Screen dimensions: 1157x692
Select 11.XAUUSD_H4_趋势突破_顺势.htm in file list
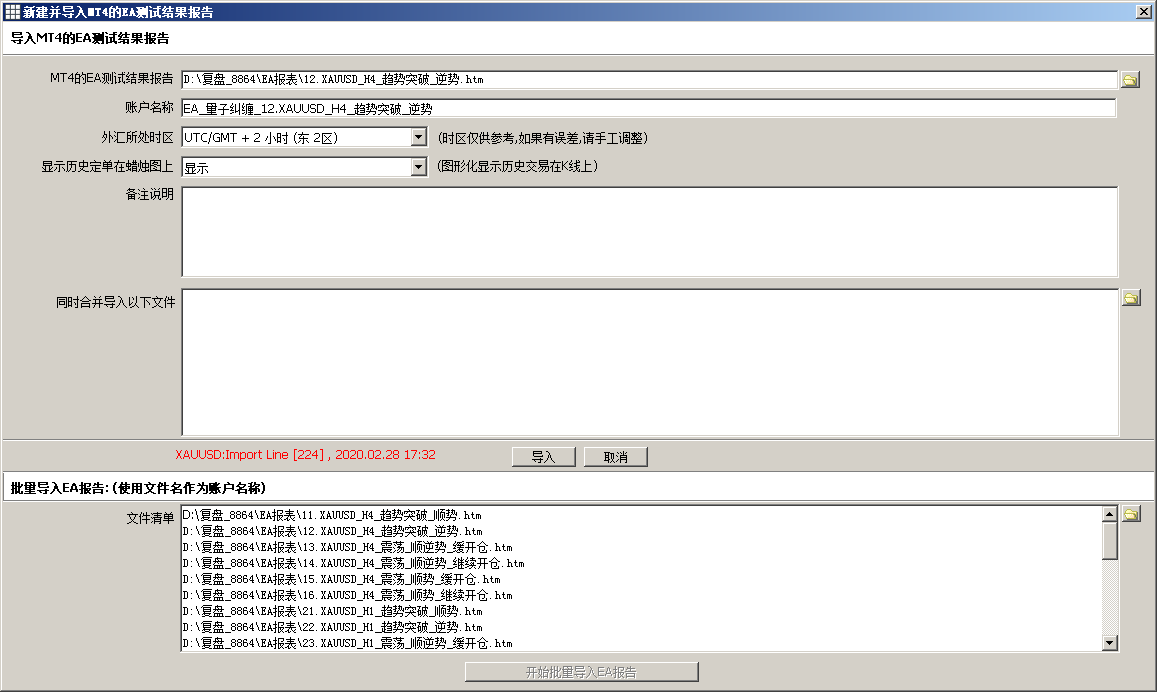pyautogui.click(x=333, y=515)
